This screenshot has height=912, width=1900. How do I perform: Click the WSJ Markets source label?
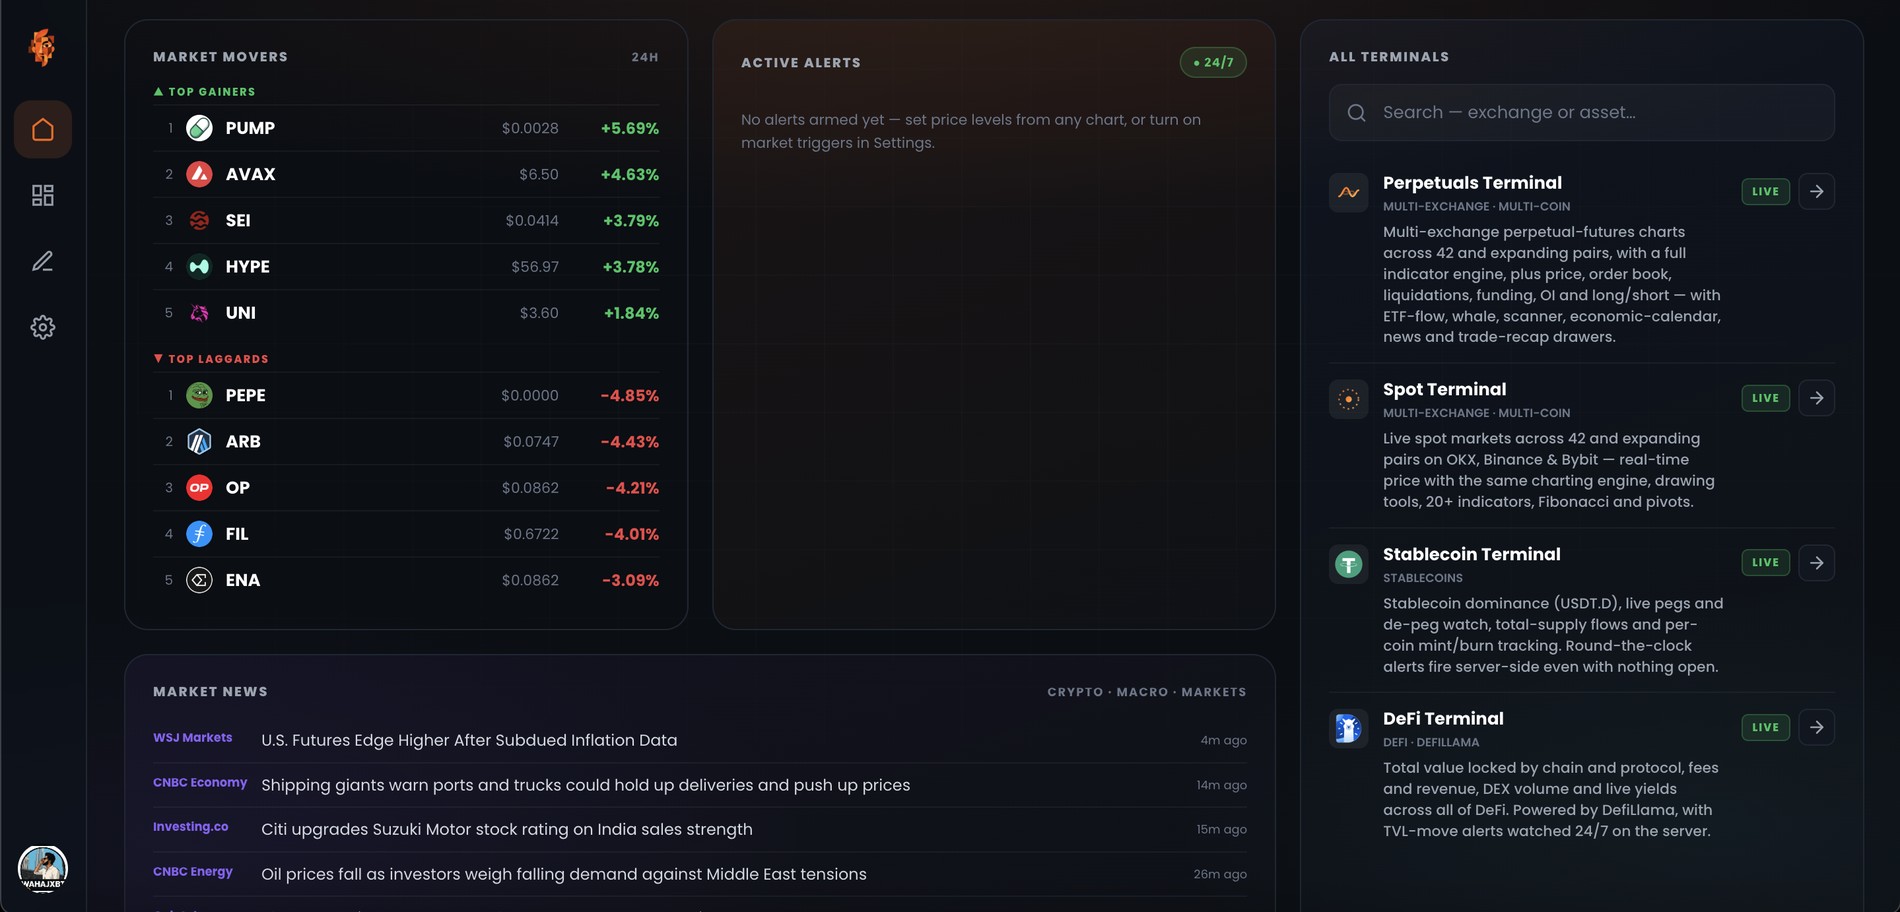[192, 738]
